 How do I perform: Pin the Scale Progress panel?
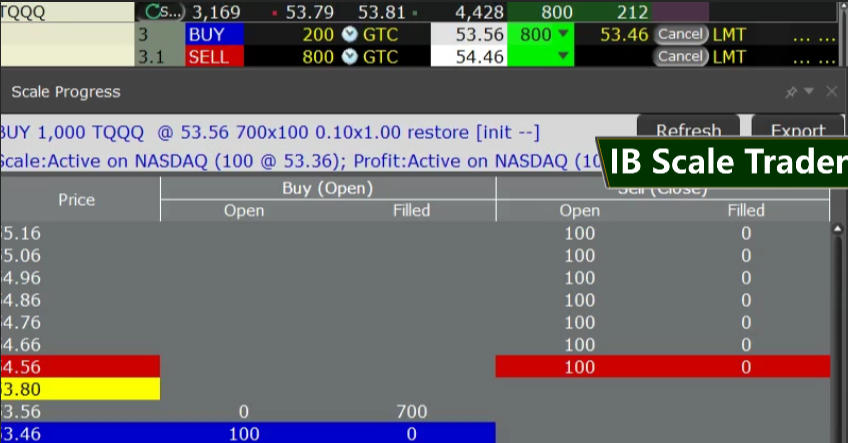tap(791, 92)
